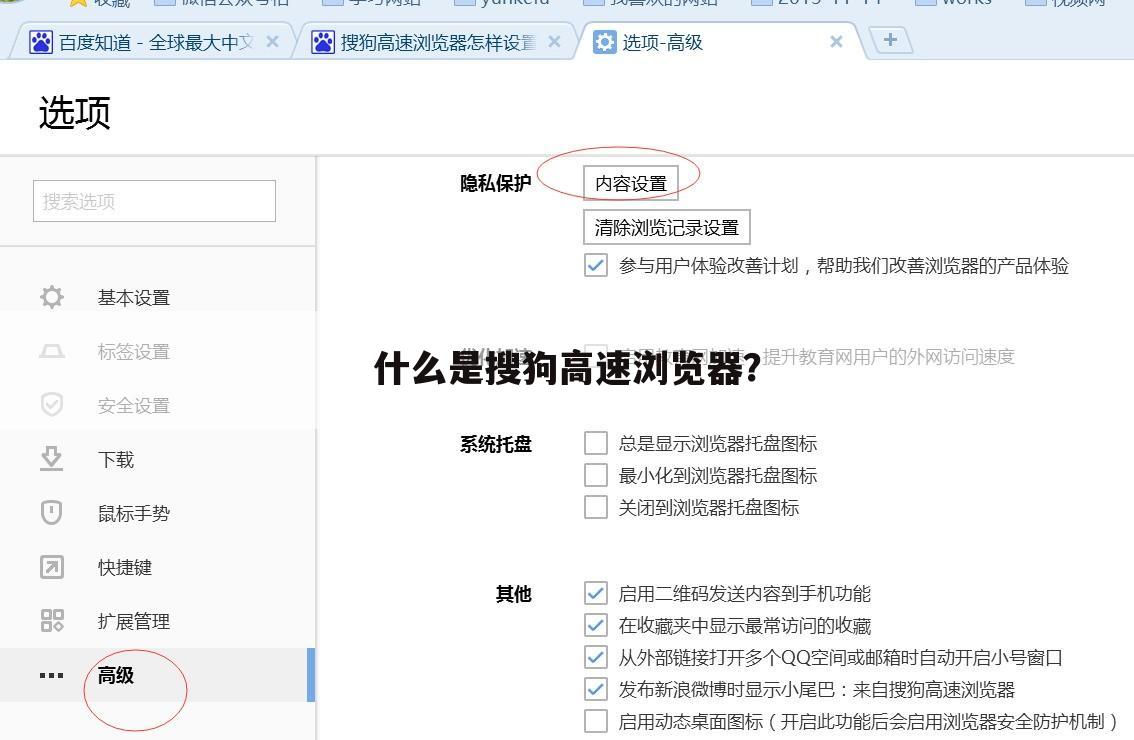The image size is (1134, 740).
Task: Click the 安全设置 shield icon
Action: 52,404
